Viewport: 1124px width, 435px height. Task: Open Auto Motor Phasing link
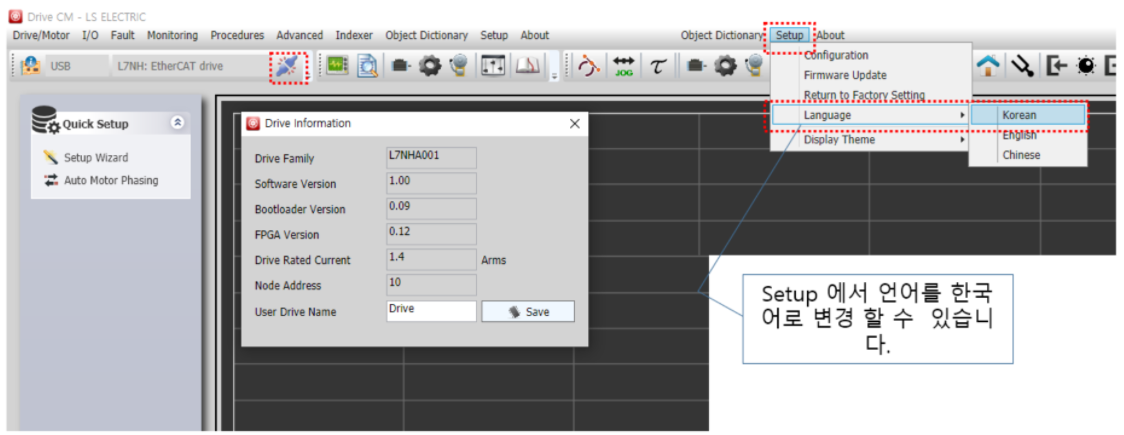pos(110,181)
